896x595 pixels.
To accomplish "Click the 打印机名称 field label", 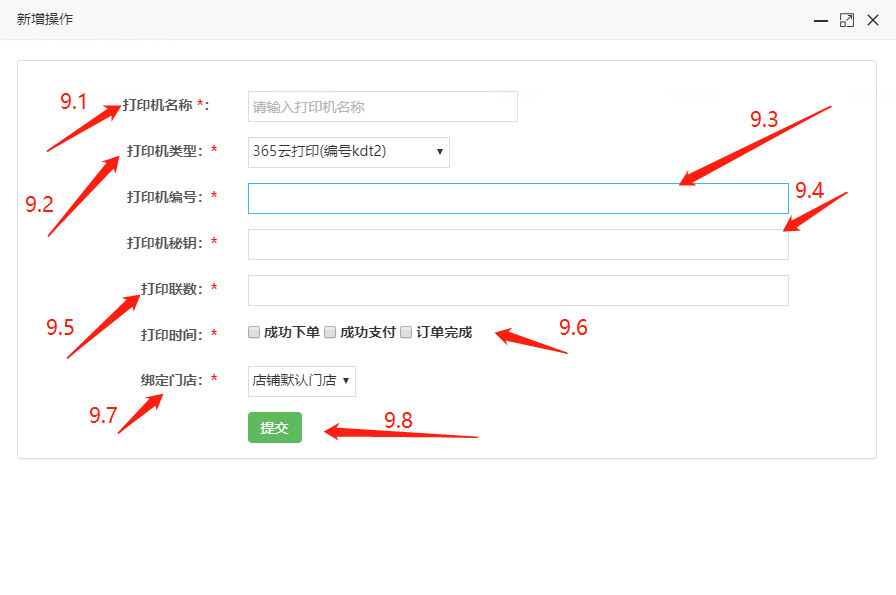I will click(157, 105).
